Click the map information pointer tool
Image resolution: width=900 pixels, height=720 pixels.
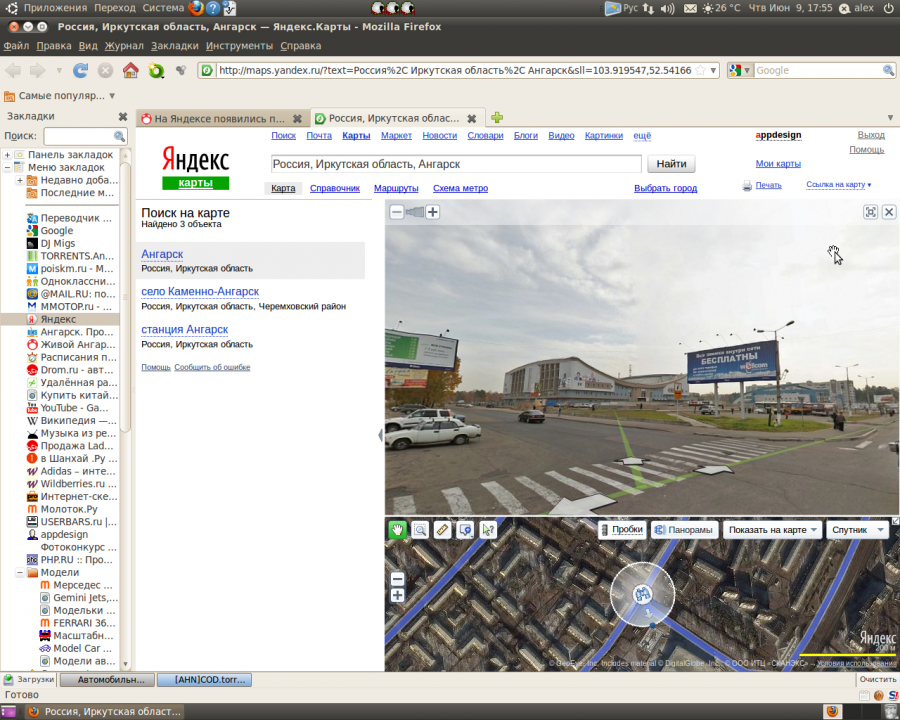tap(488, 530)
